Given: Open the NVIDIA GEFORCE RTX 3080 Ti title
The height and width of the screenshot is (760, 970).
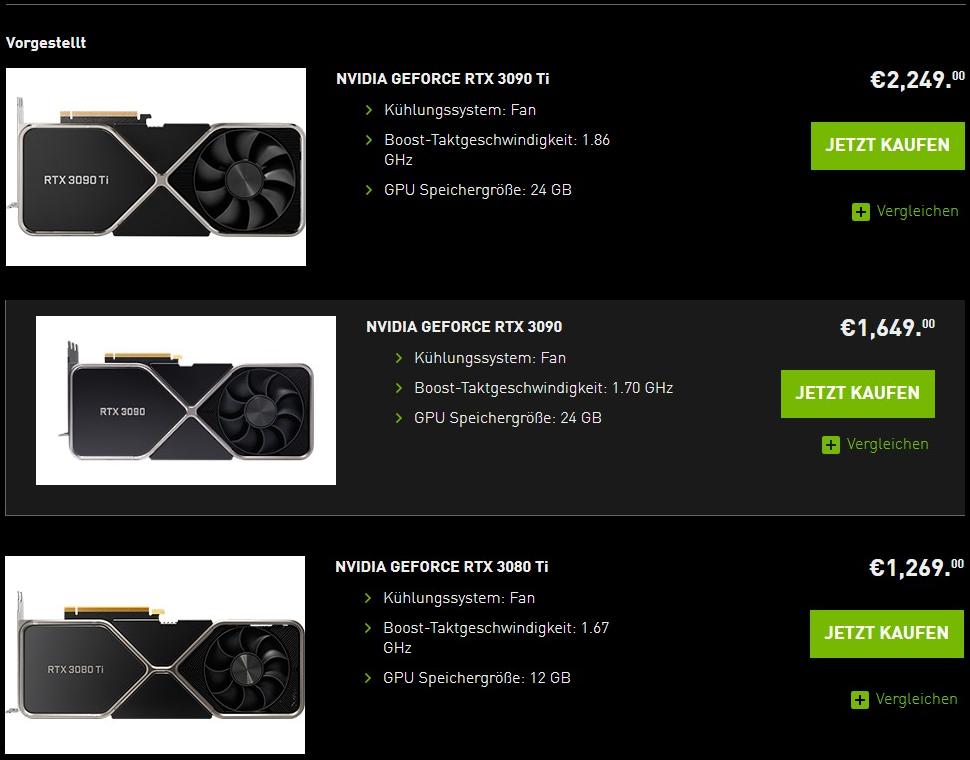Looking at the screenshot, I should [442, 567].
